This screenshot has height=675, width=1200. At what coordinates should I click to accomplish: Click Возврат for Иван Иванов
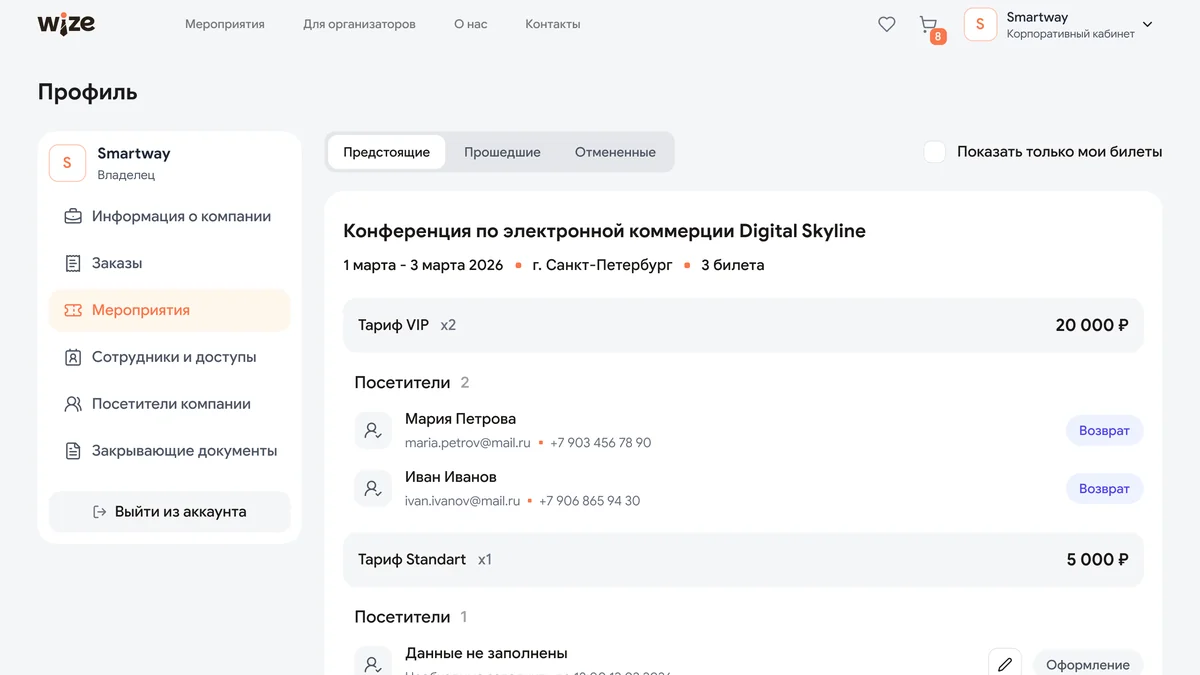(1104, 489)
